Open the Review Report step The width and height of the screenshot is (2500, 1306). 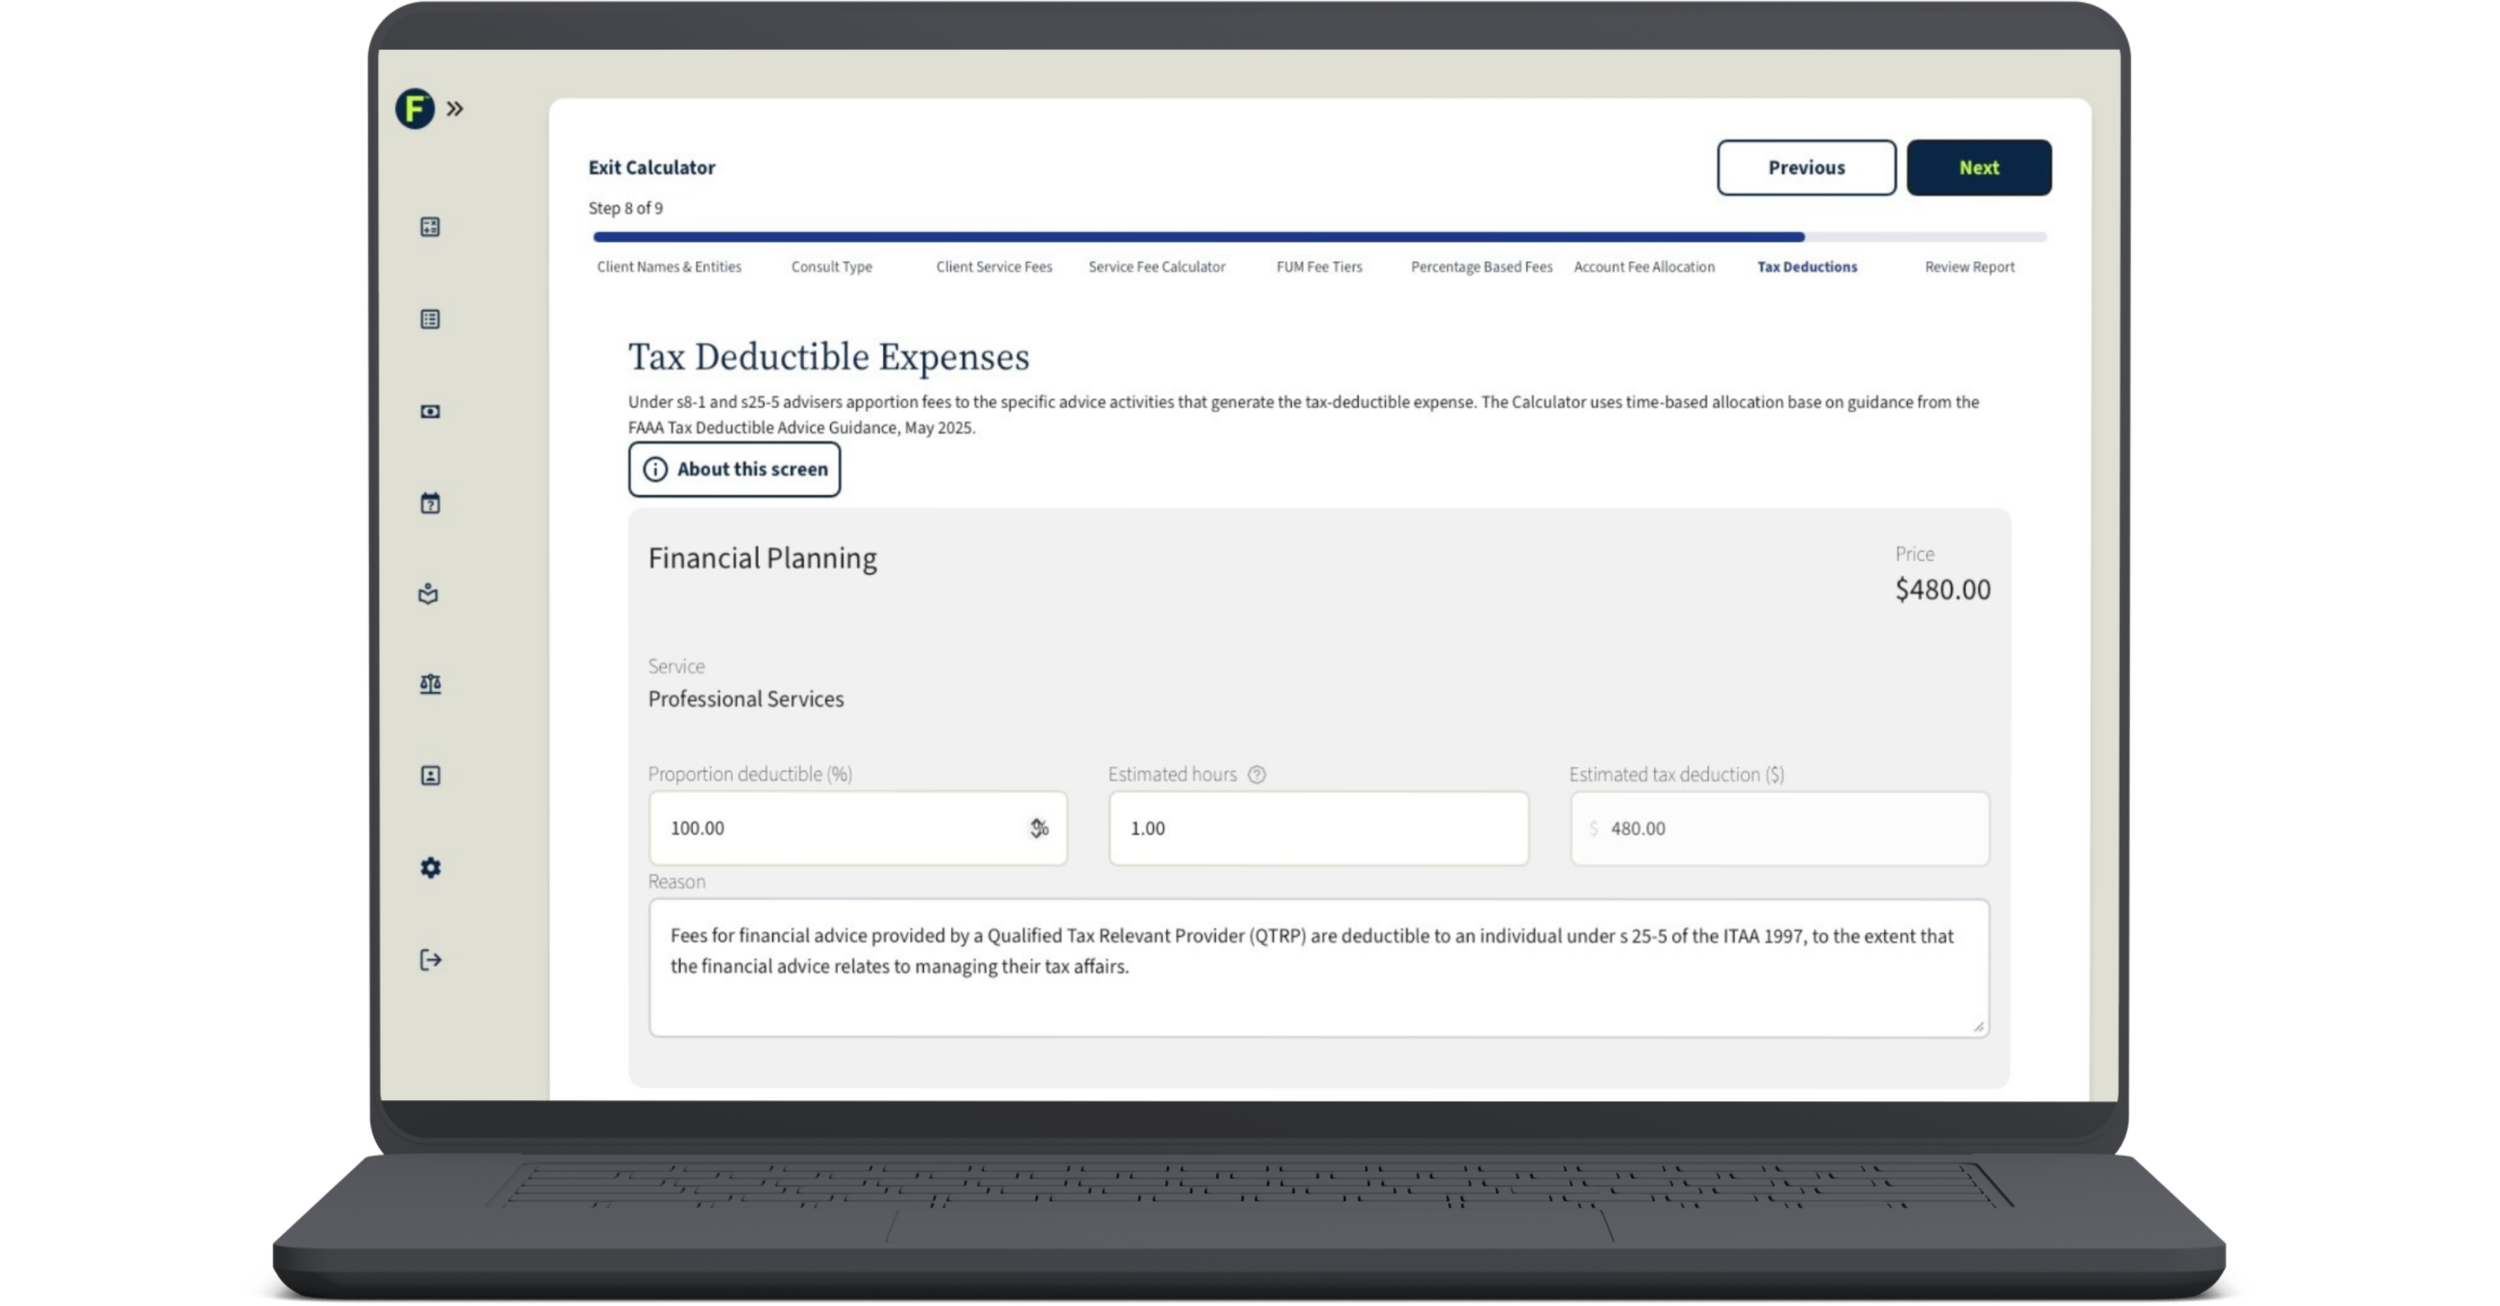click(x=1969, y=267)
